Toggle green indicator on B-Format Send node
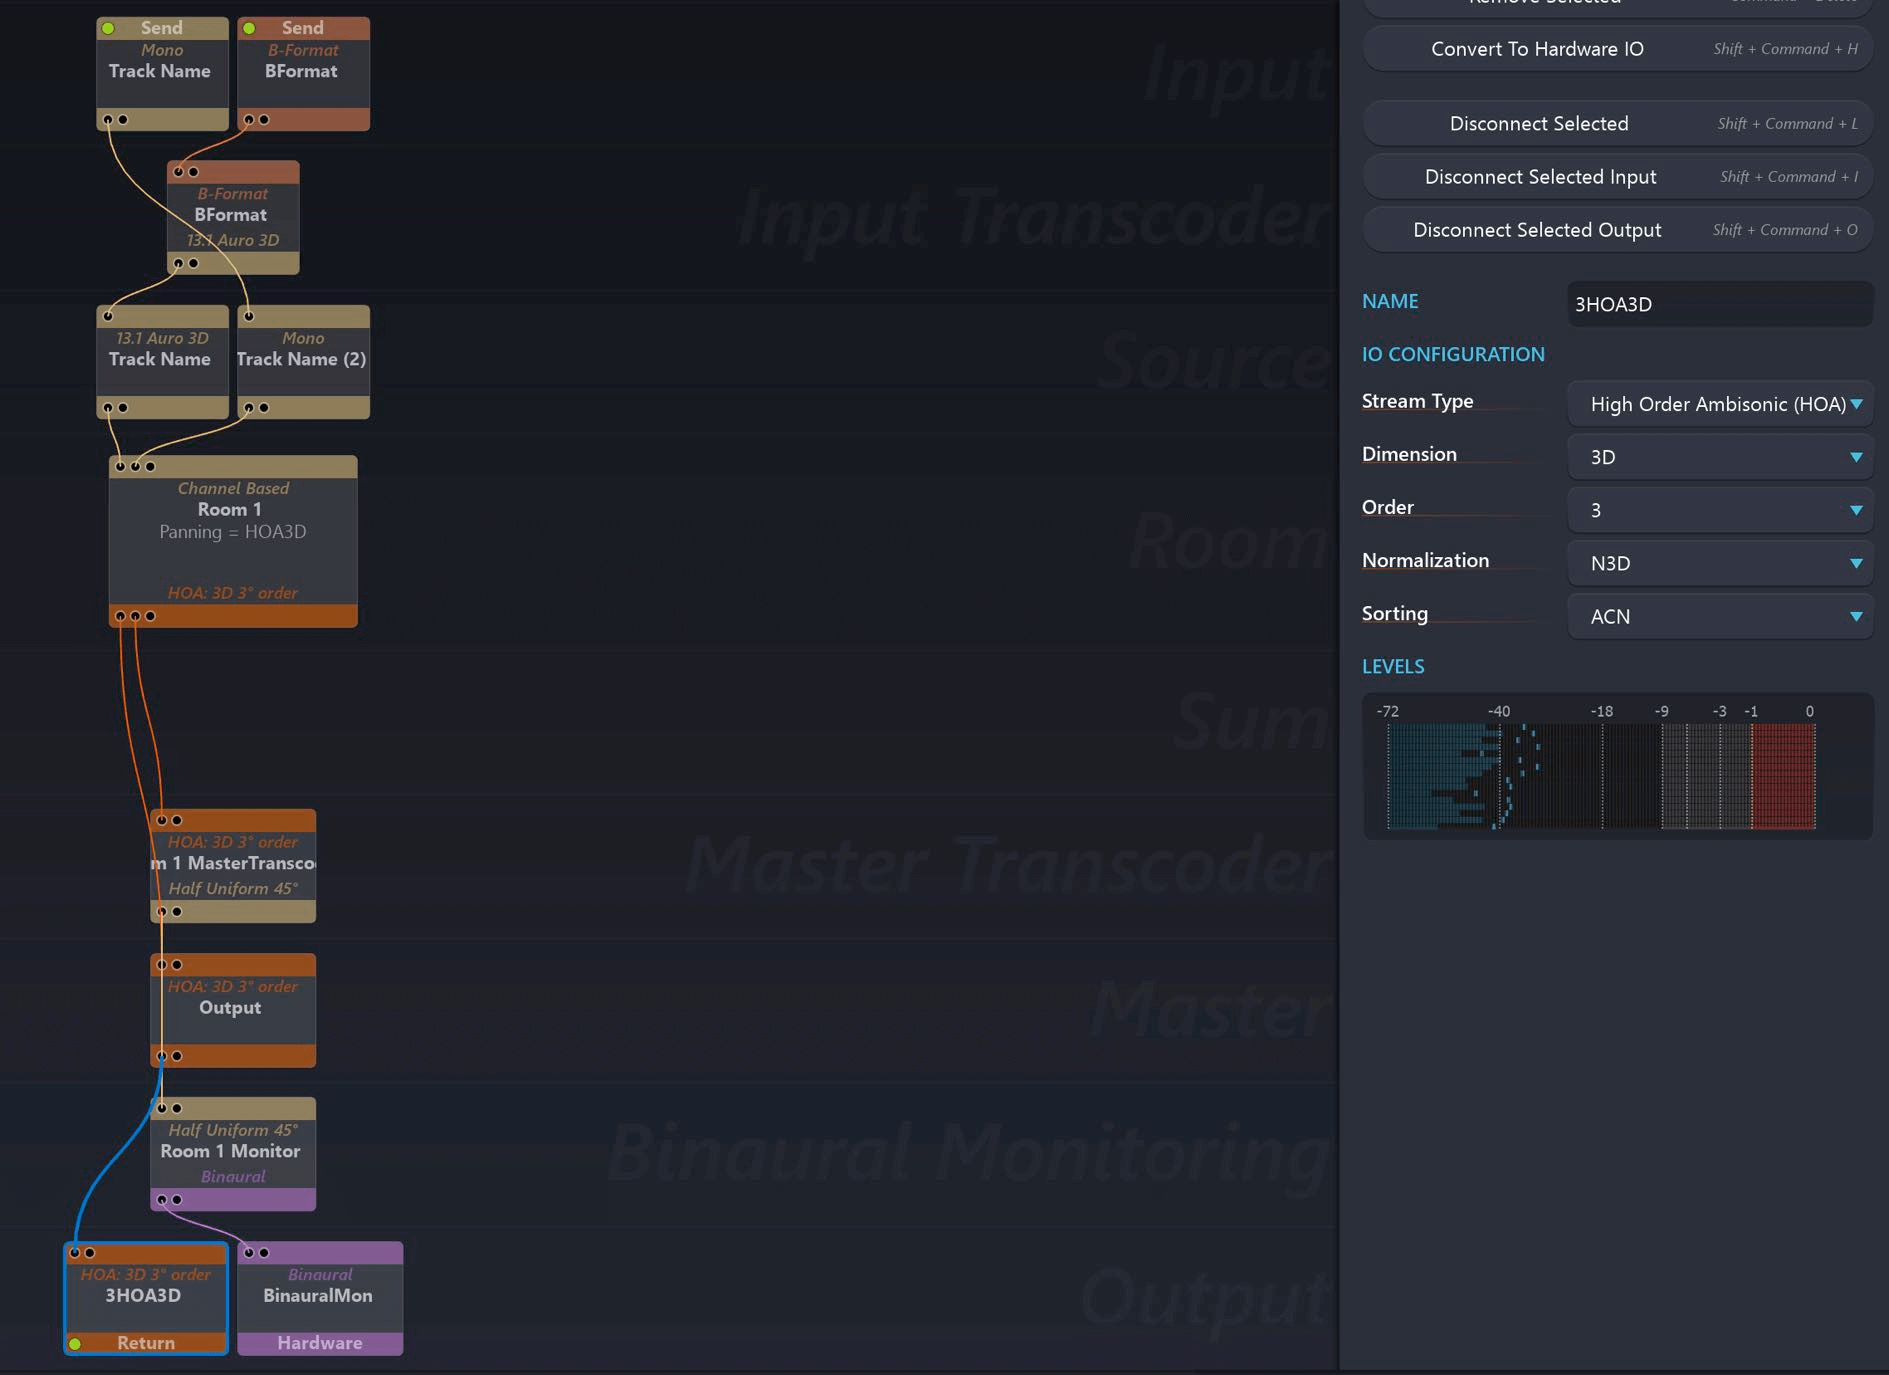The height and width of the screenshot is (1375, 1889). point(249,28)
